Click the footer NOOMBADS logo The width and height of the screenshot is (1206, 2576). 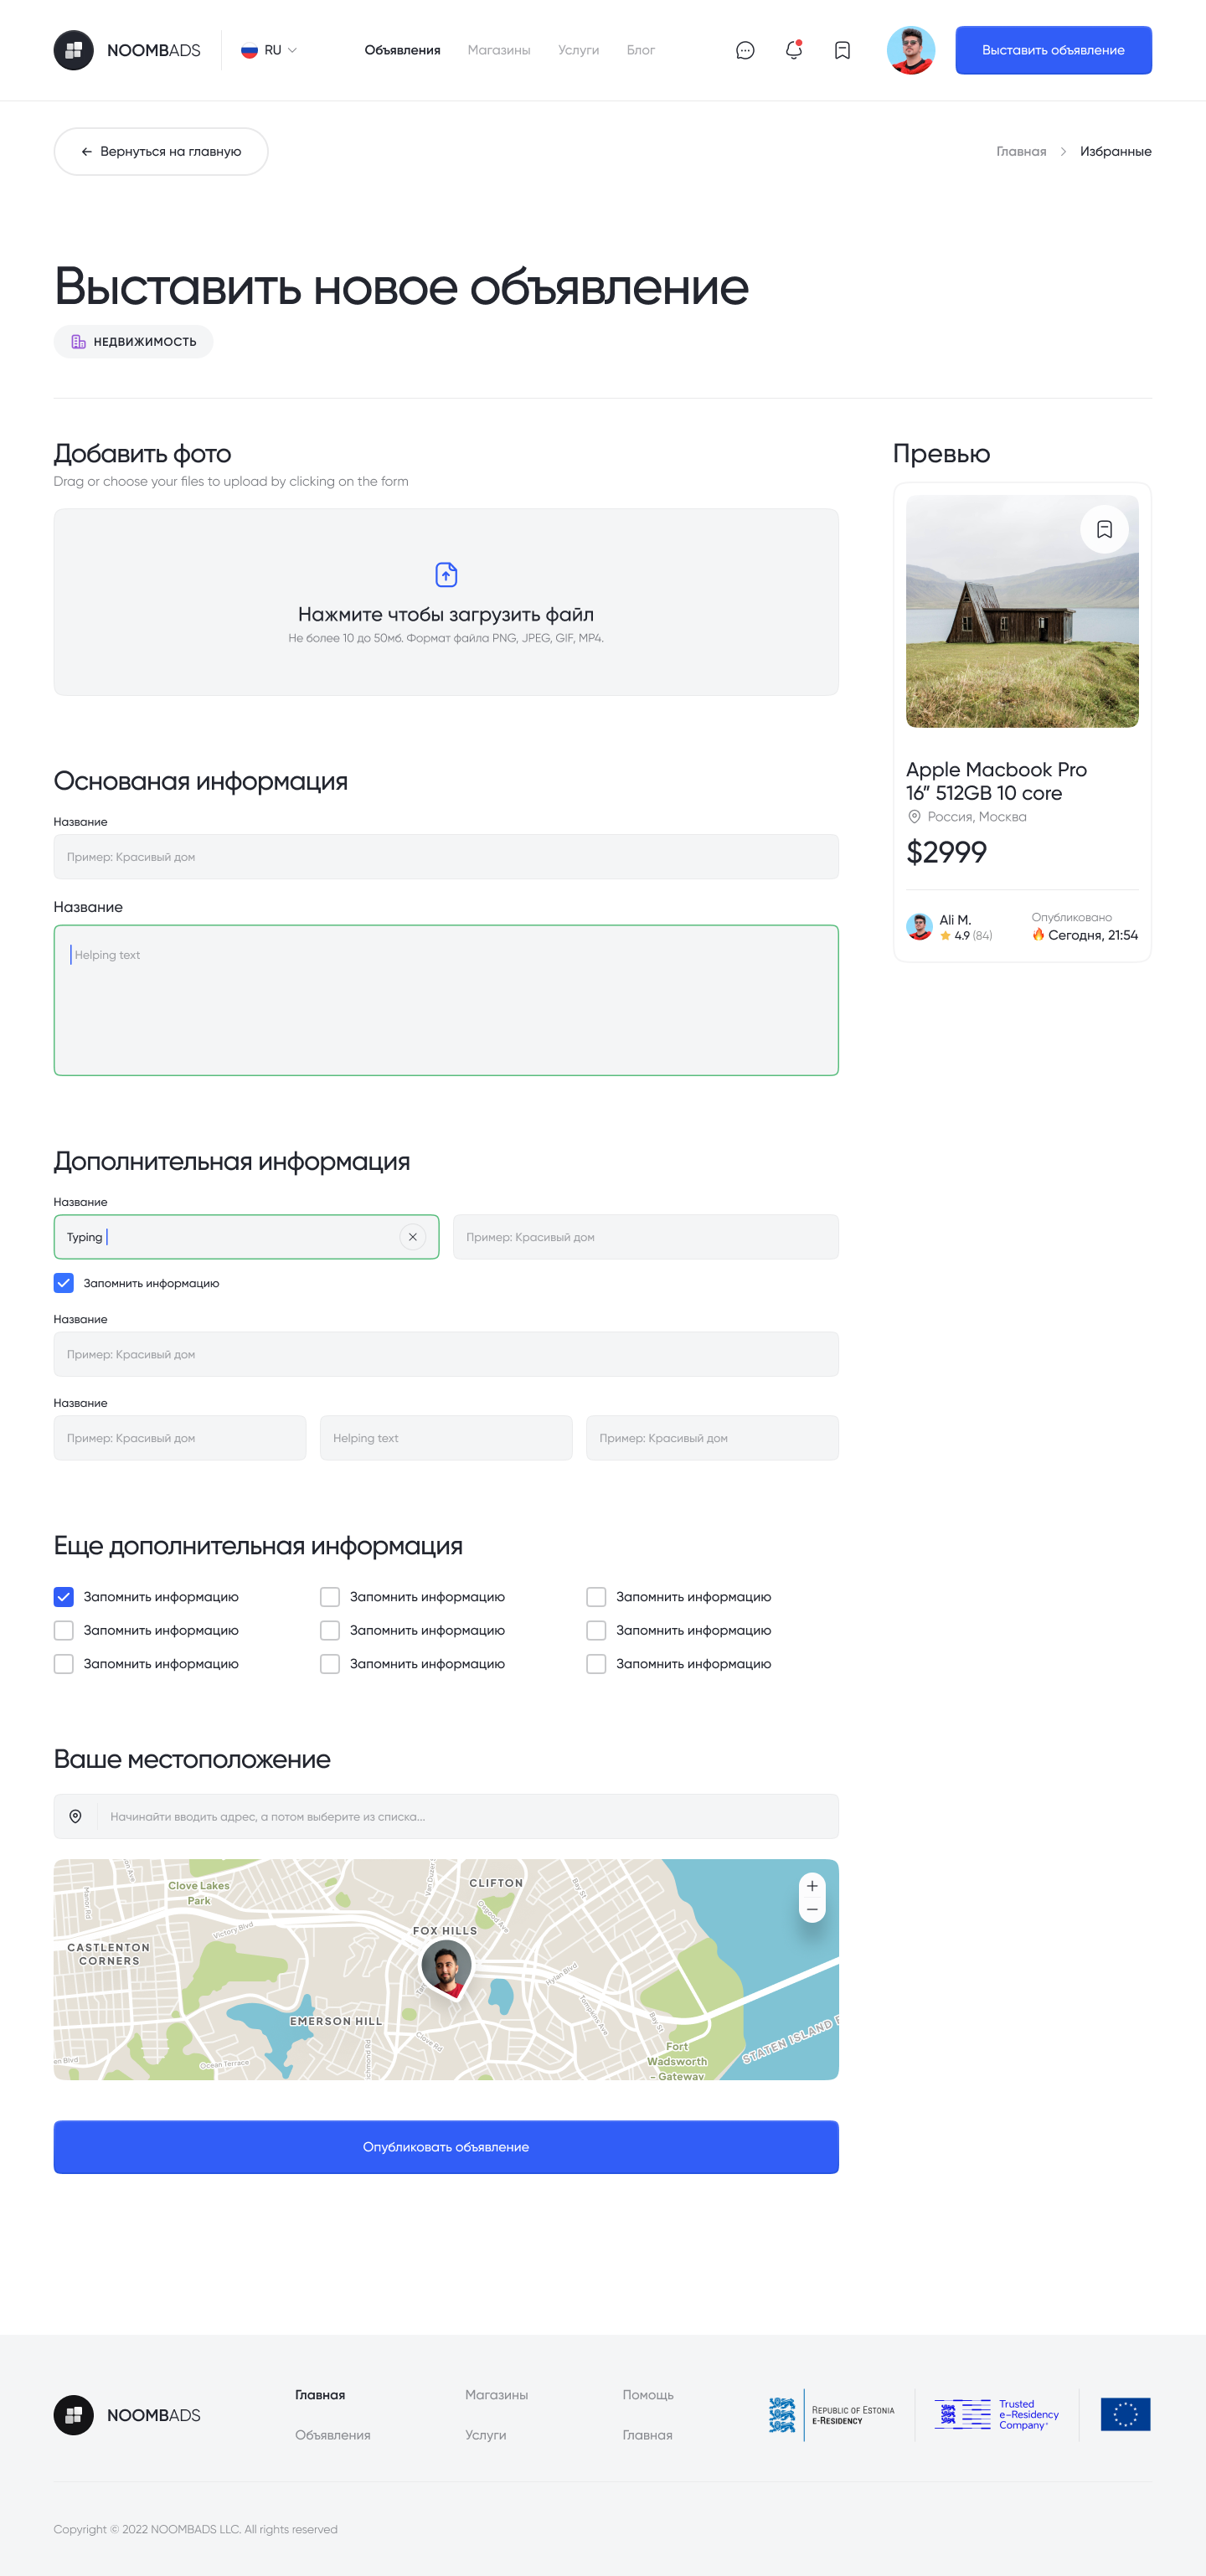coord(127,2415)
